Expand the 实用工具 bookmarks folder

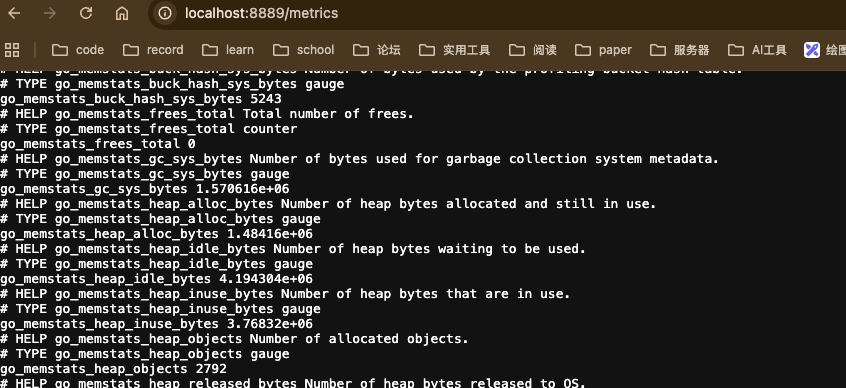(x=455, y=50)
